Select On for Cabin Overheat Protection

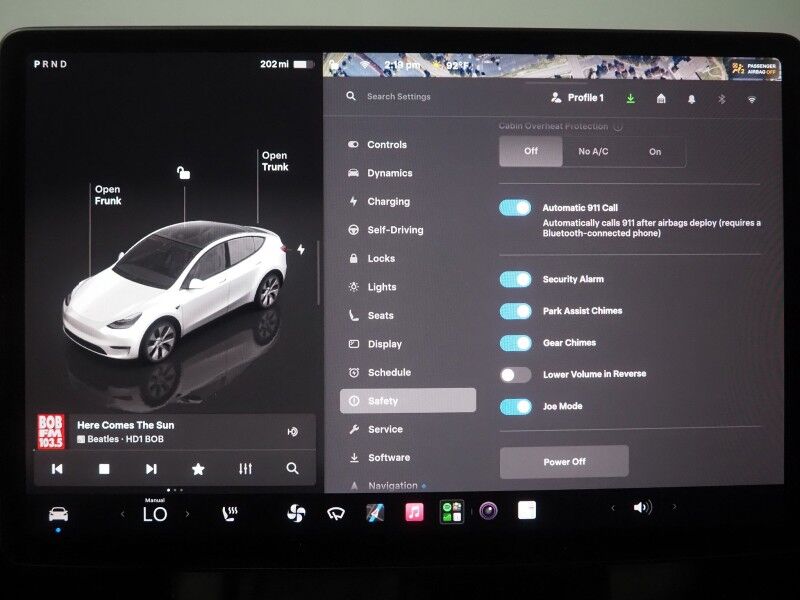point(655,152)
